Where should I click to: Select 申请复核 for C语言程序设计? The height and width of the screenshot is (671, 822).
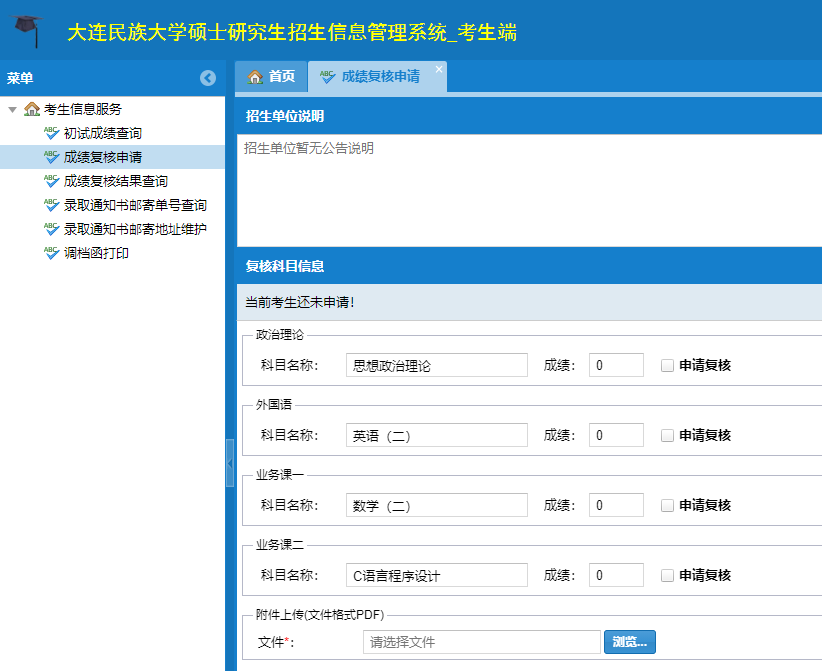667,575
